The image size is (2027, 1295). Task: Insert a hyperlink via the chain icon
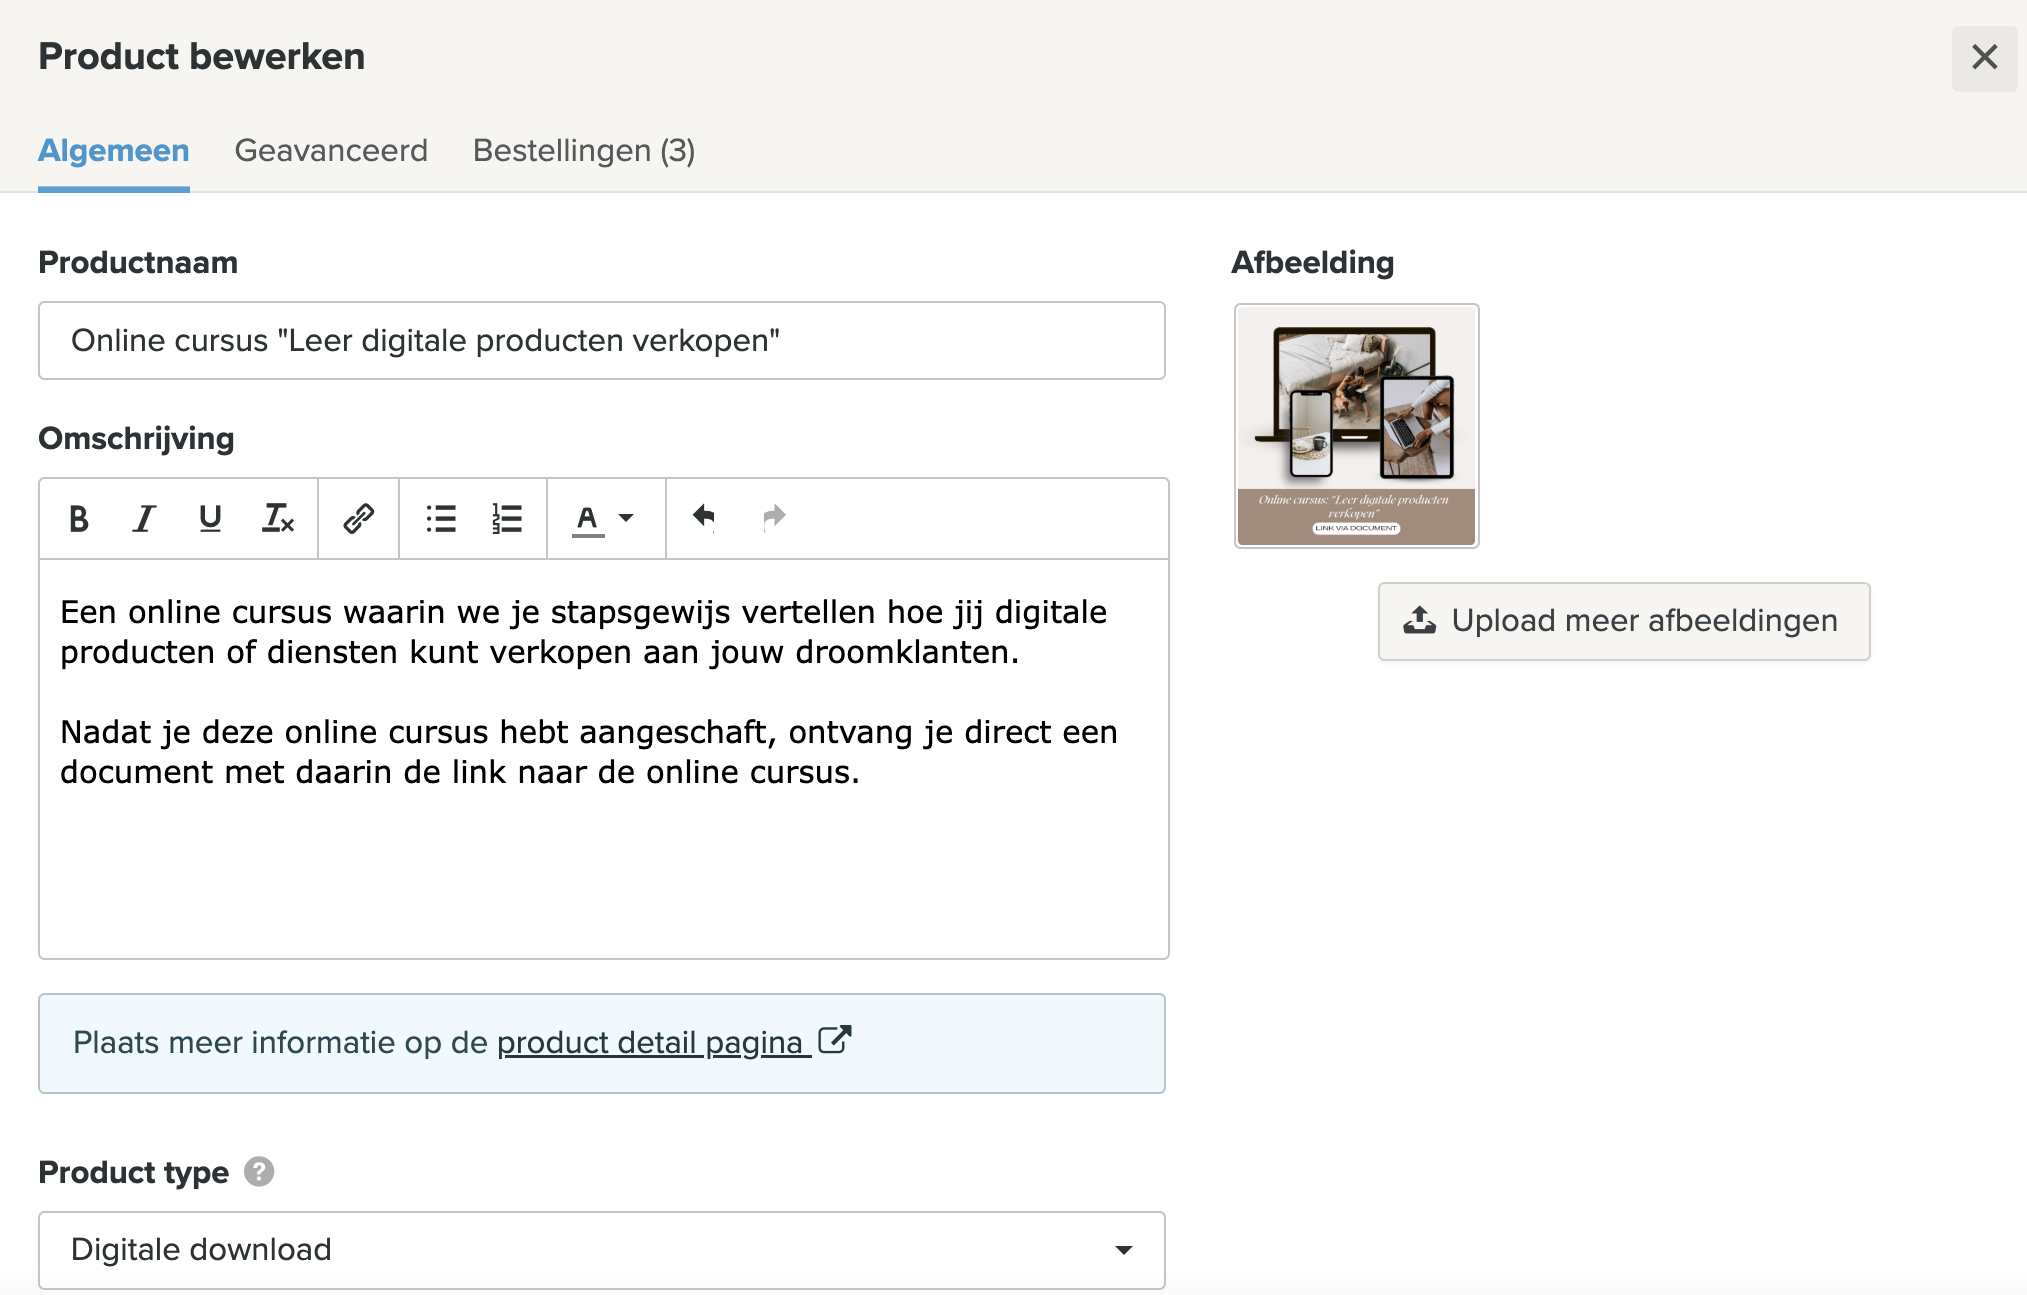click(x=357, y=518)
